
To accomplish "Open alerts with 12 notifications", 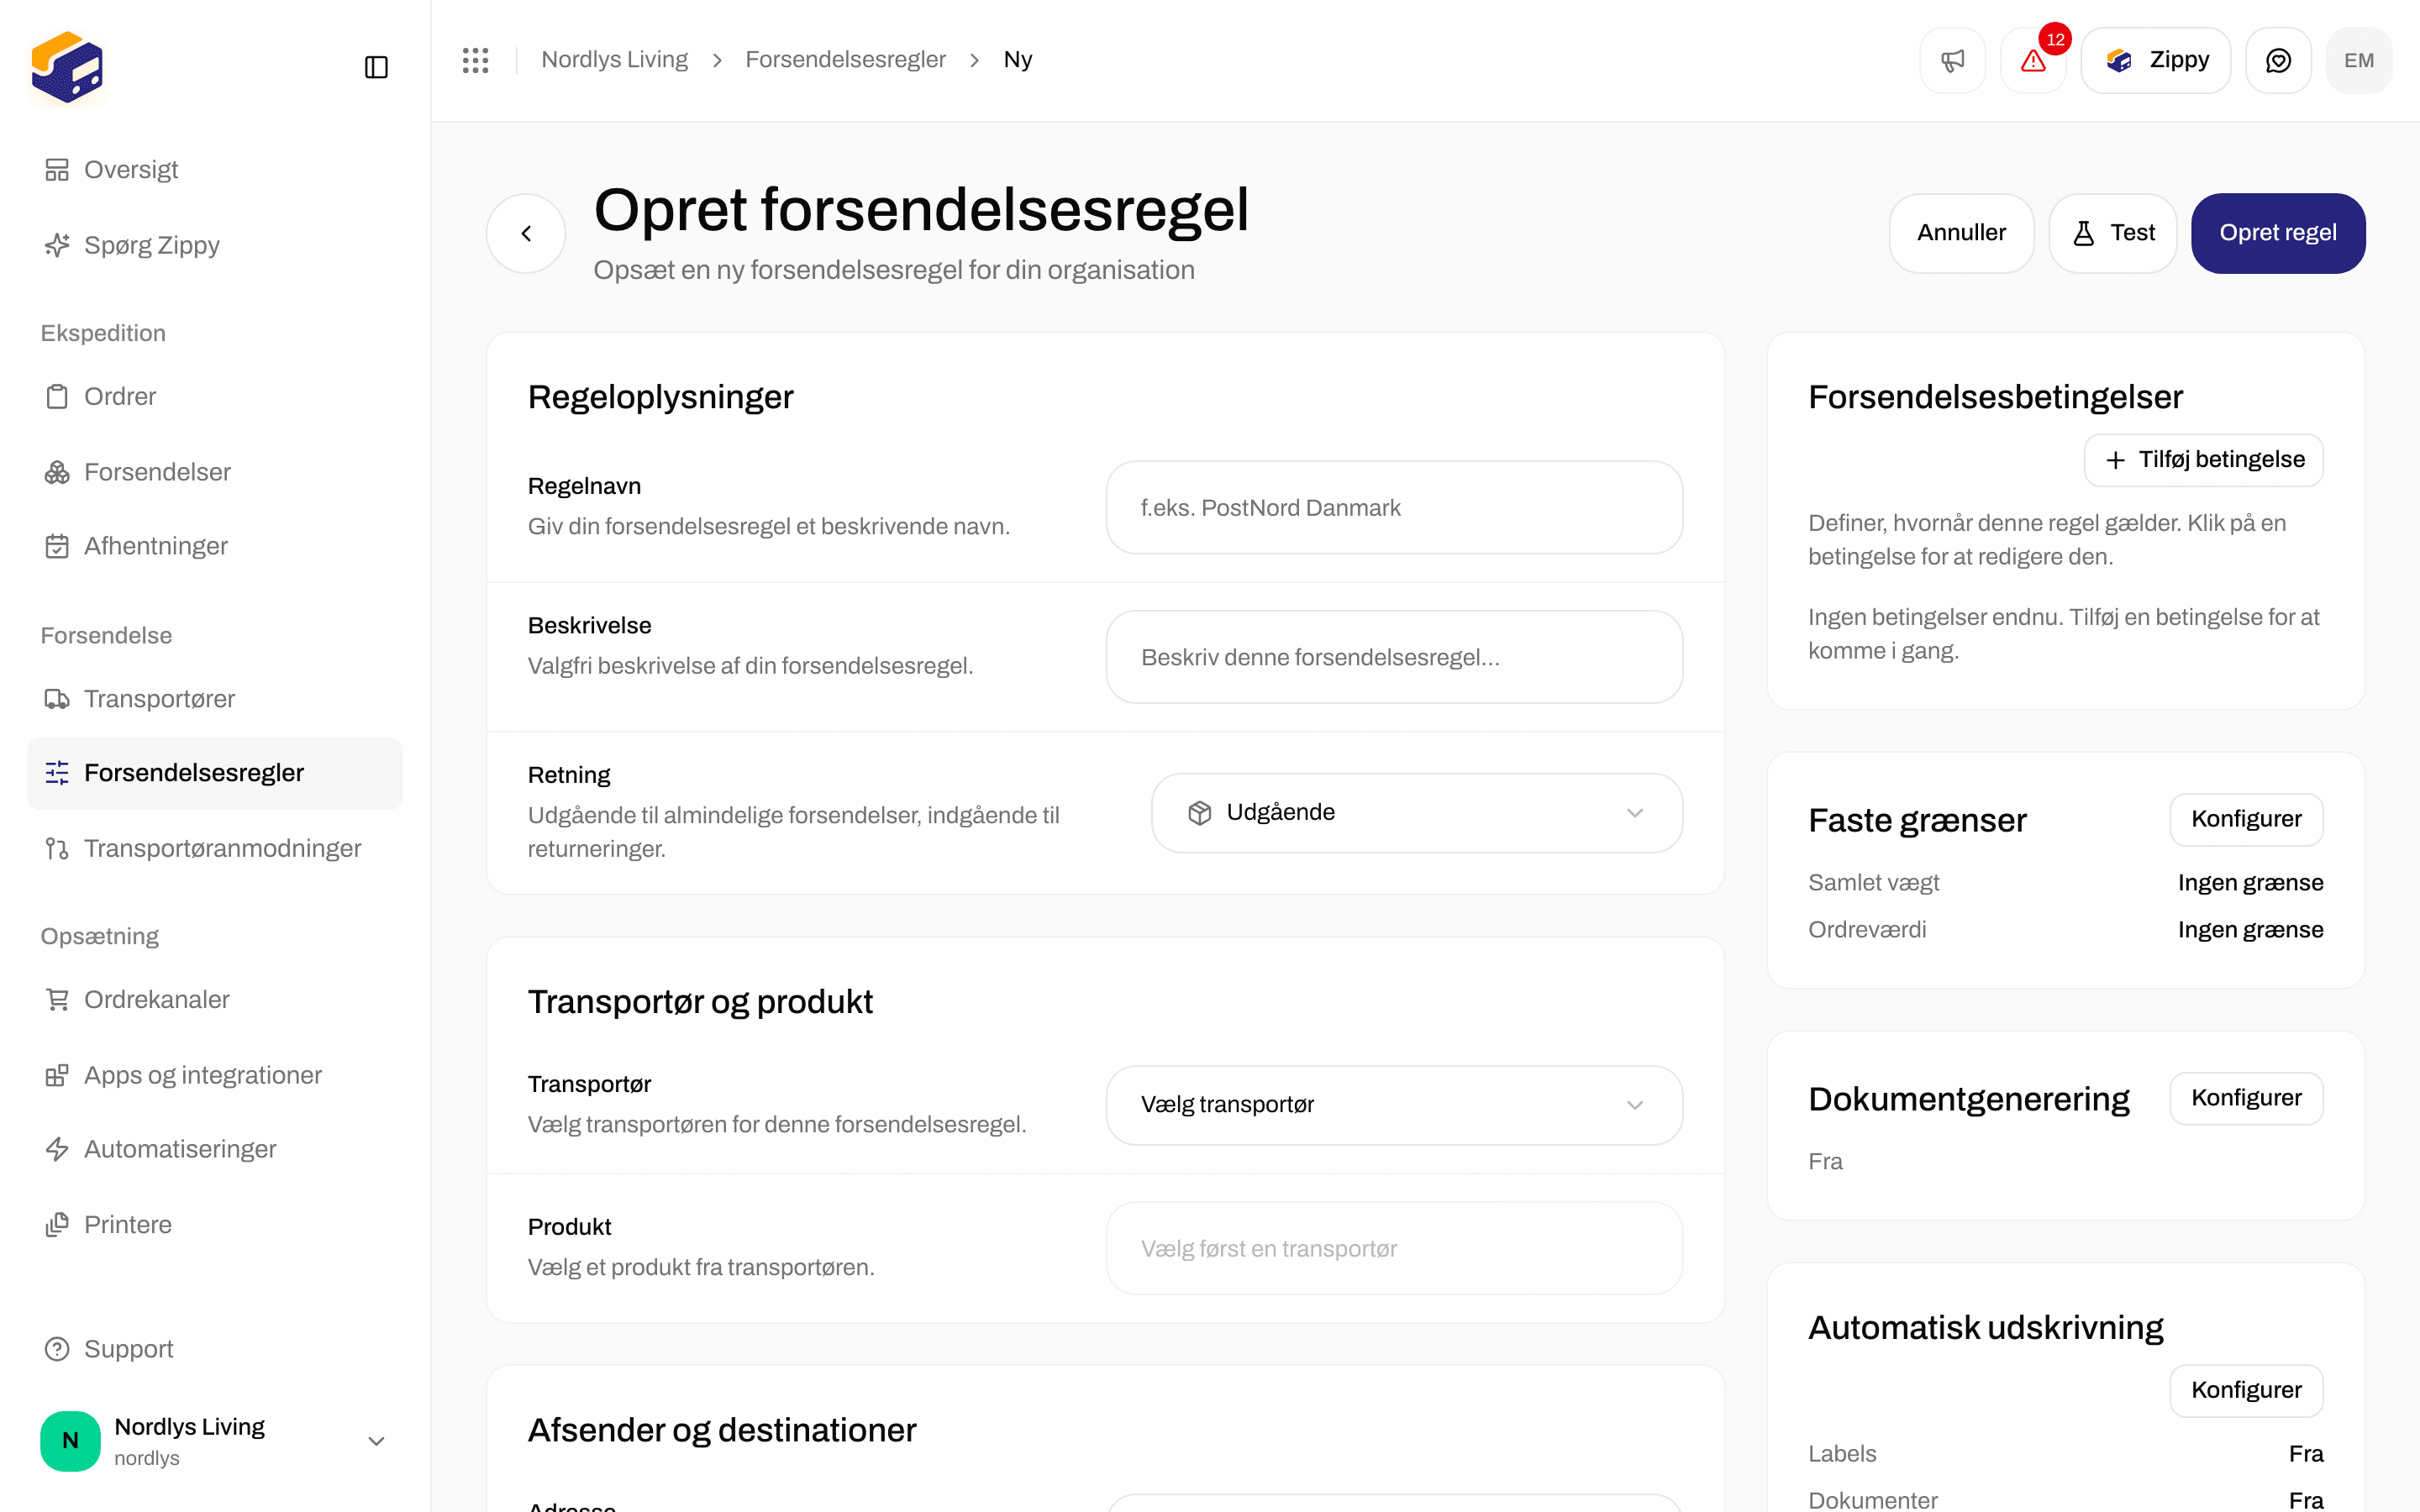I will click(x=2033, y=60).
